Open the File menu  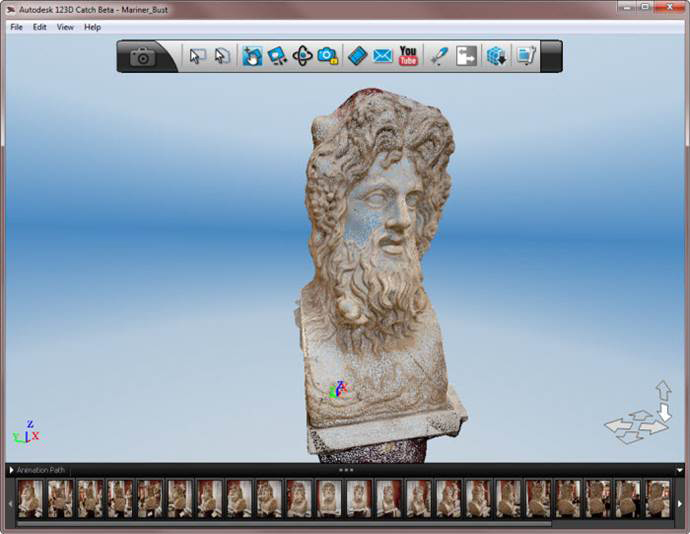coord(16,27)
